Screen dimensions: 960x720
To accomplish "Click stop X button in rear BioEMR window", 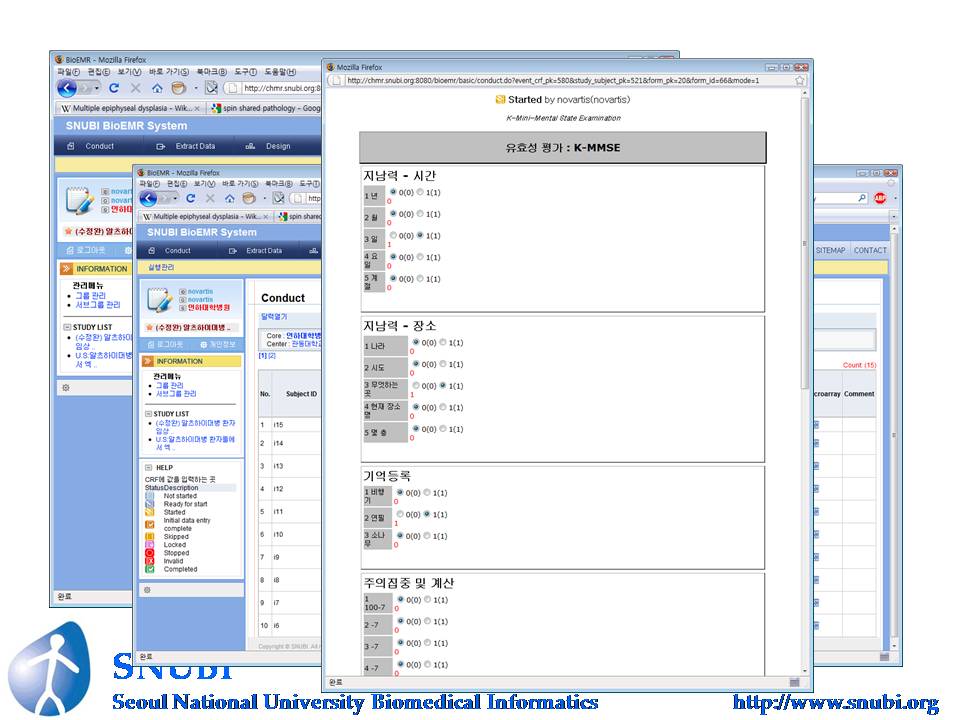I will coord(135,88).
